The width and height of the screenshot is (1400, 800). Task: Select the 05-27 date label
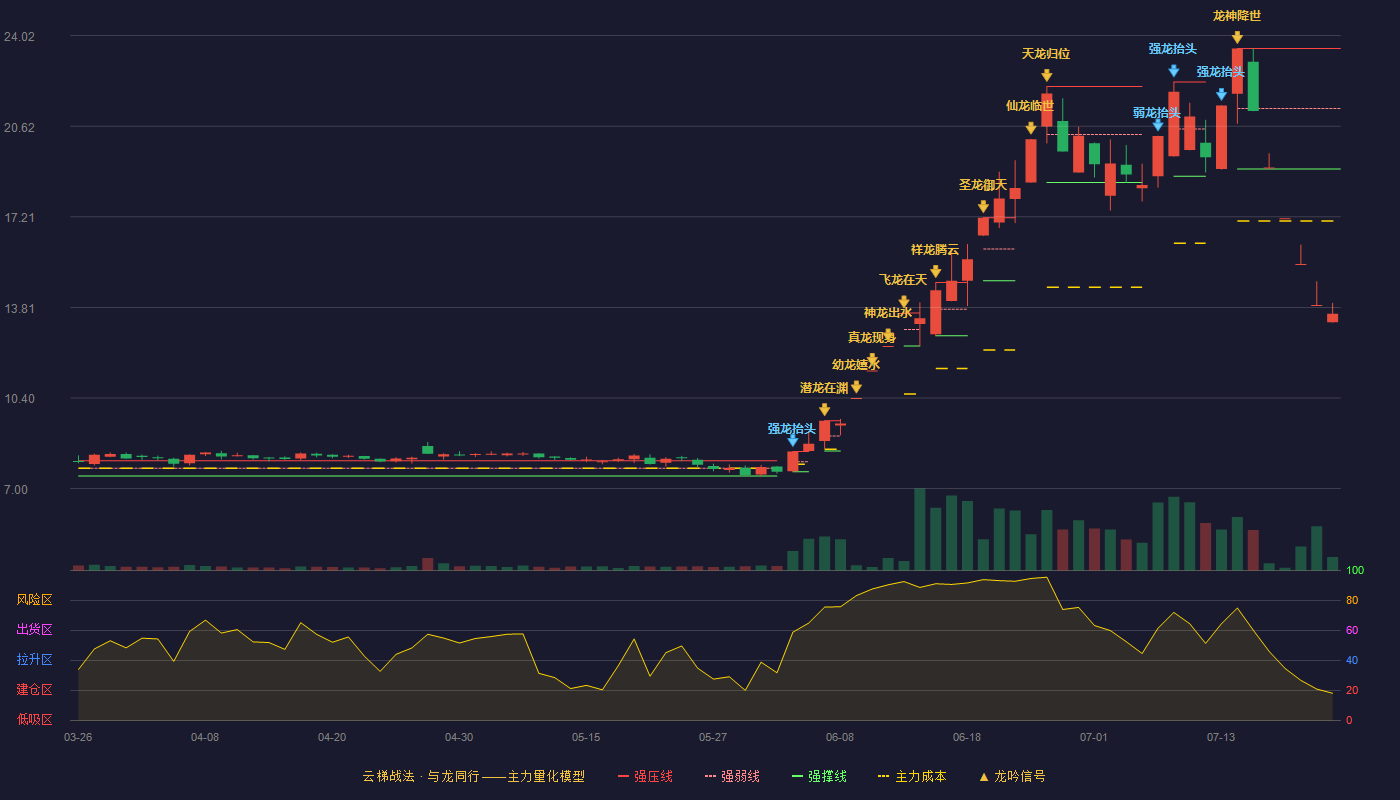[713, 737]
